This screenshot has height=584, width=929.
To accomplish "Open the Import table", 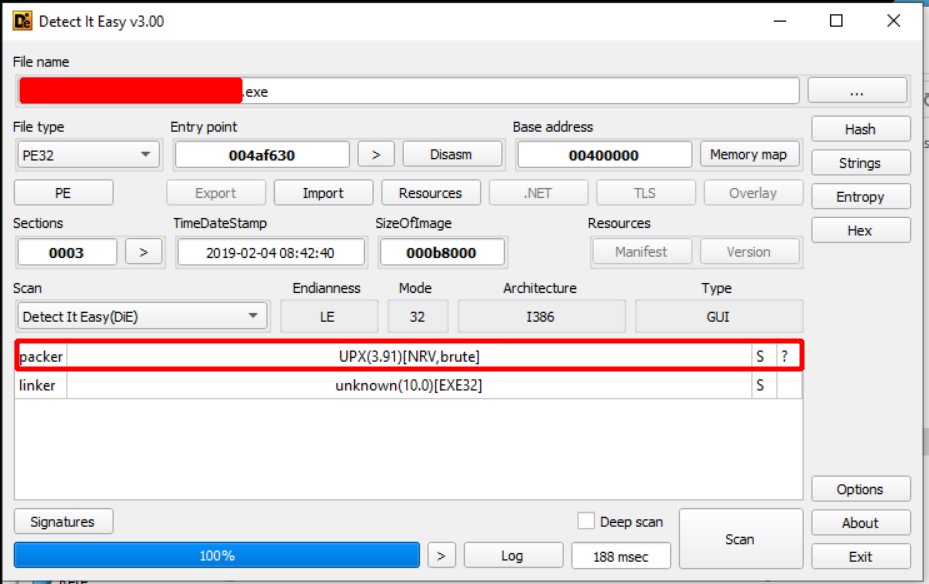I will (x=323, y=193).
